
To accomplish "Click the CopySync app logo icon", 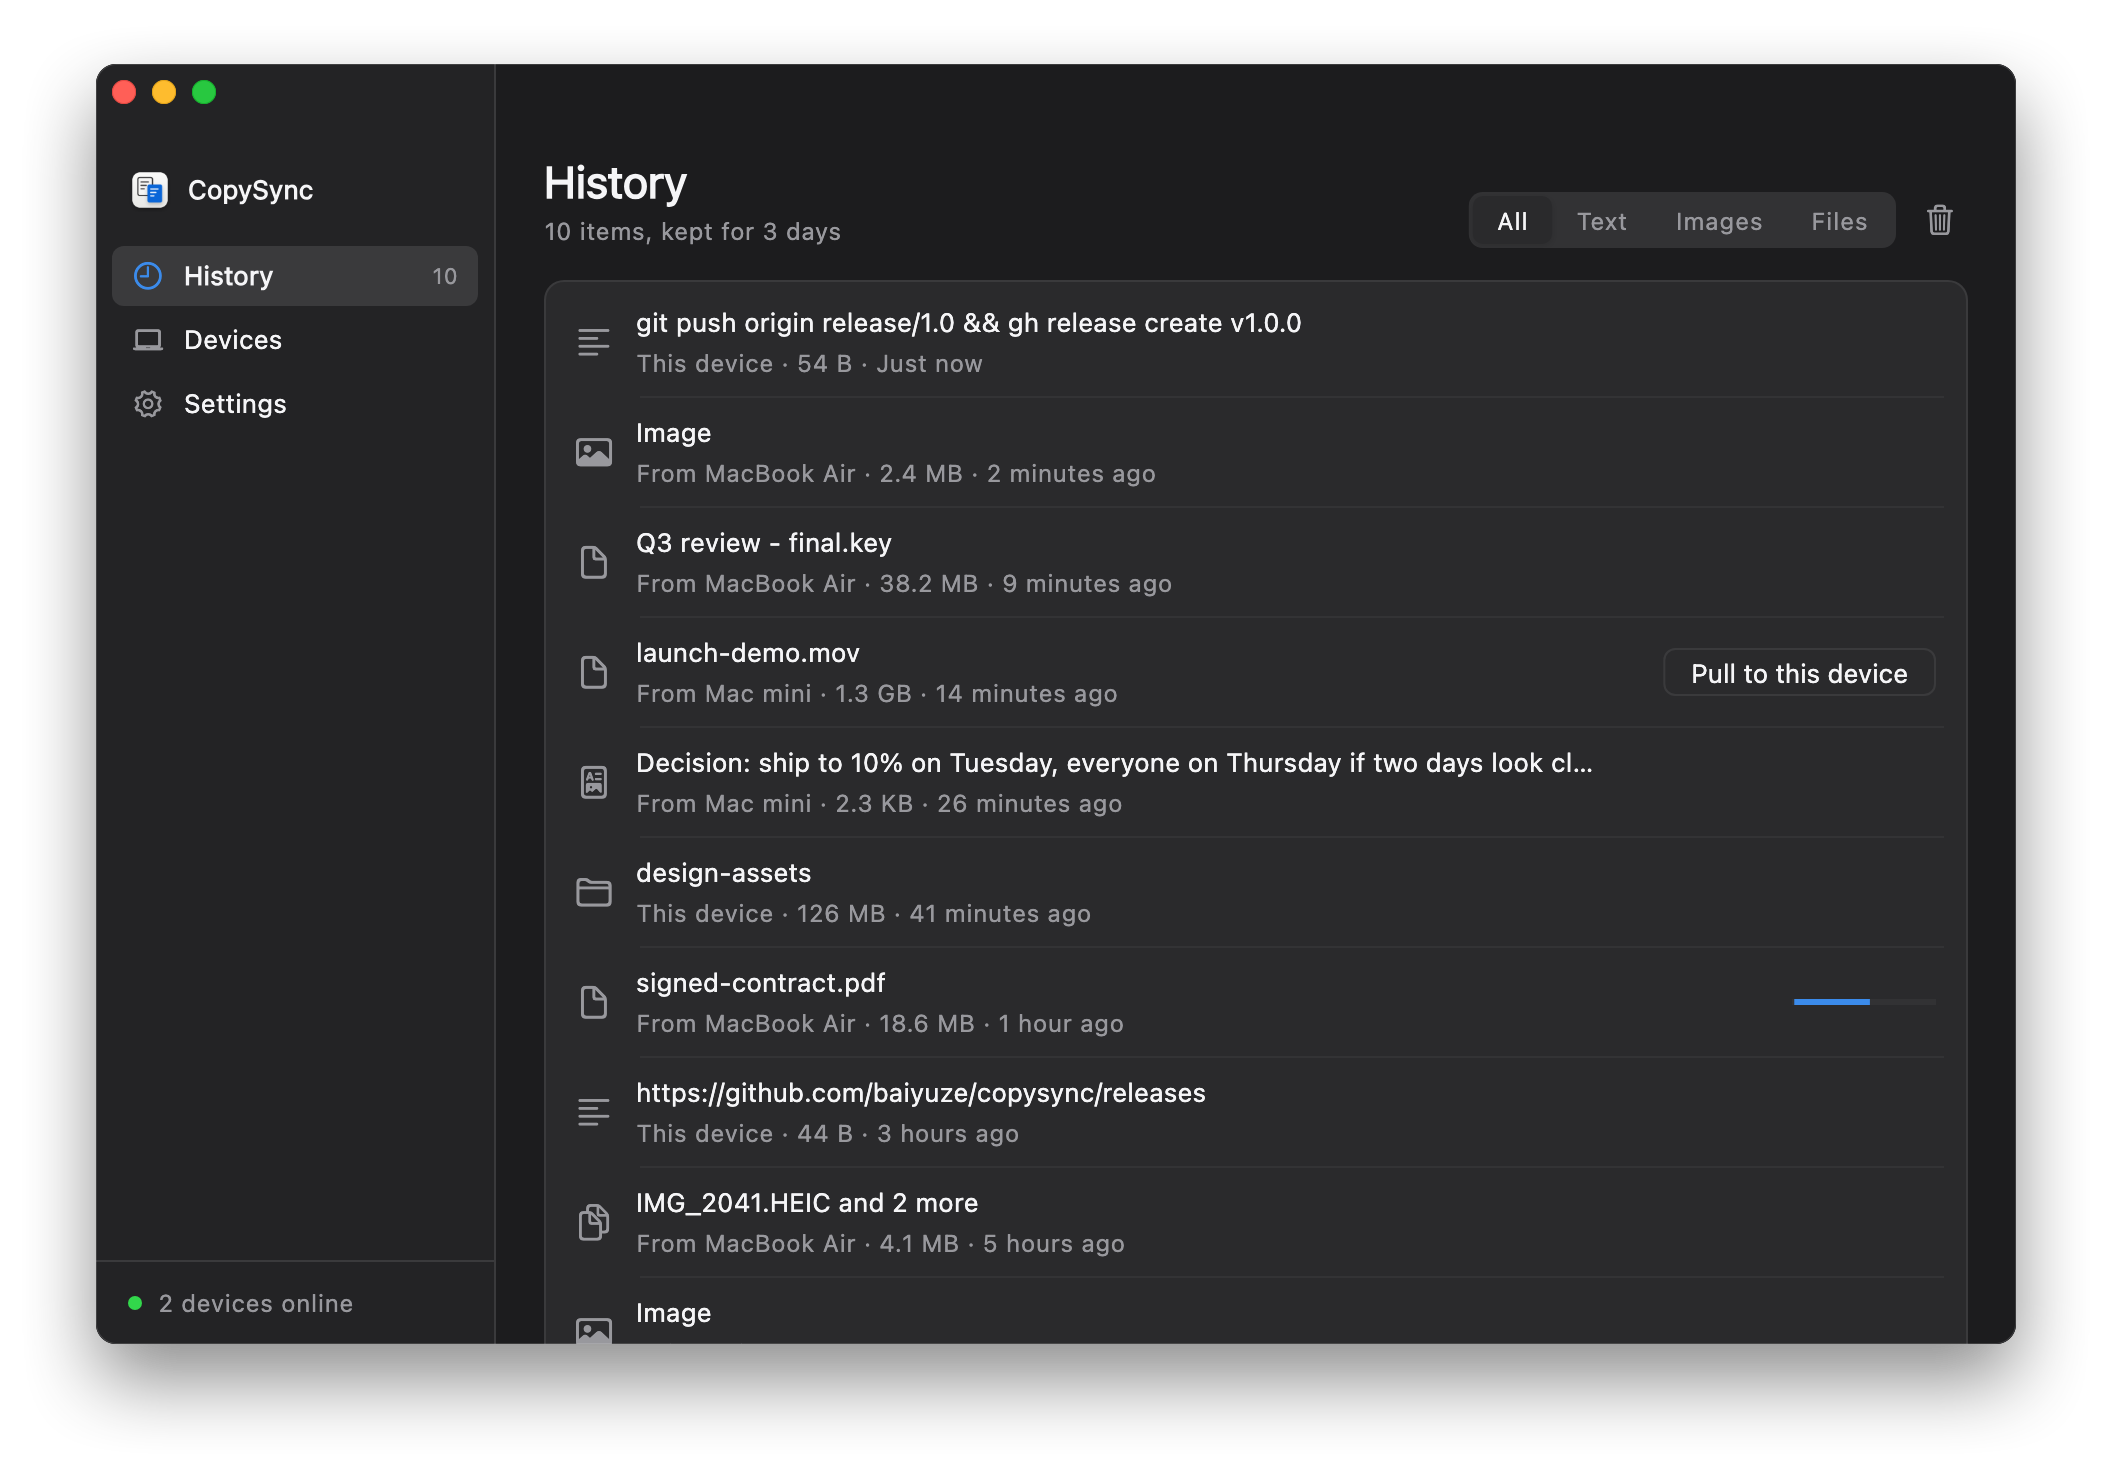I will [x=150, y=190].
